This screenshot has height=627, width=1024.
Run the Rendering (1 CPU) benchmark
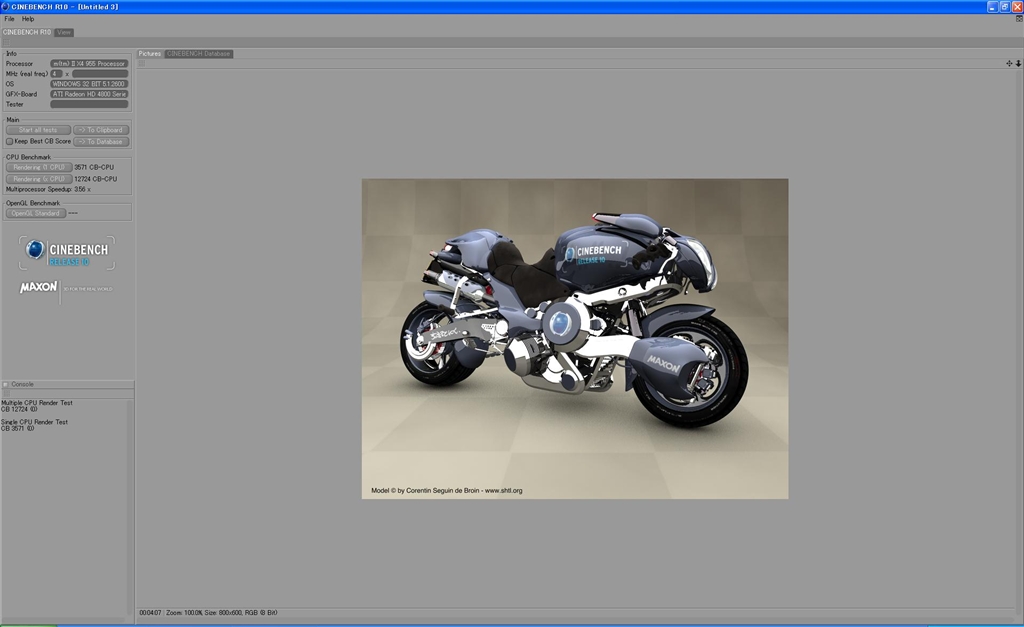tap(38, 167)
